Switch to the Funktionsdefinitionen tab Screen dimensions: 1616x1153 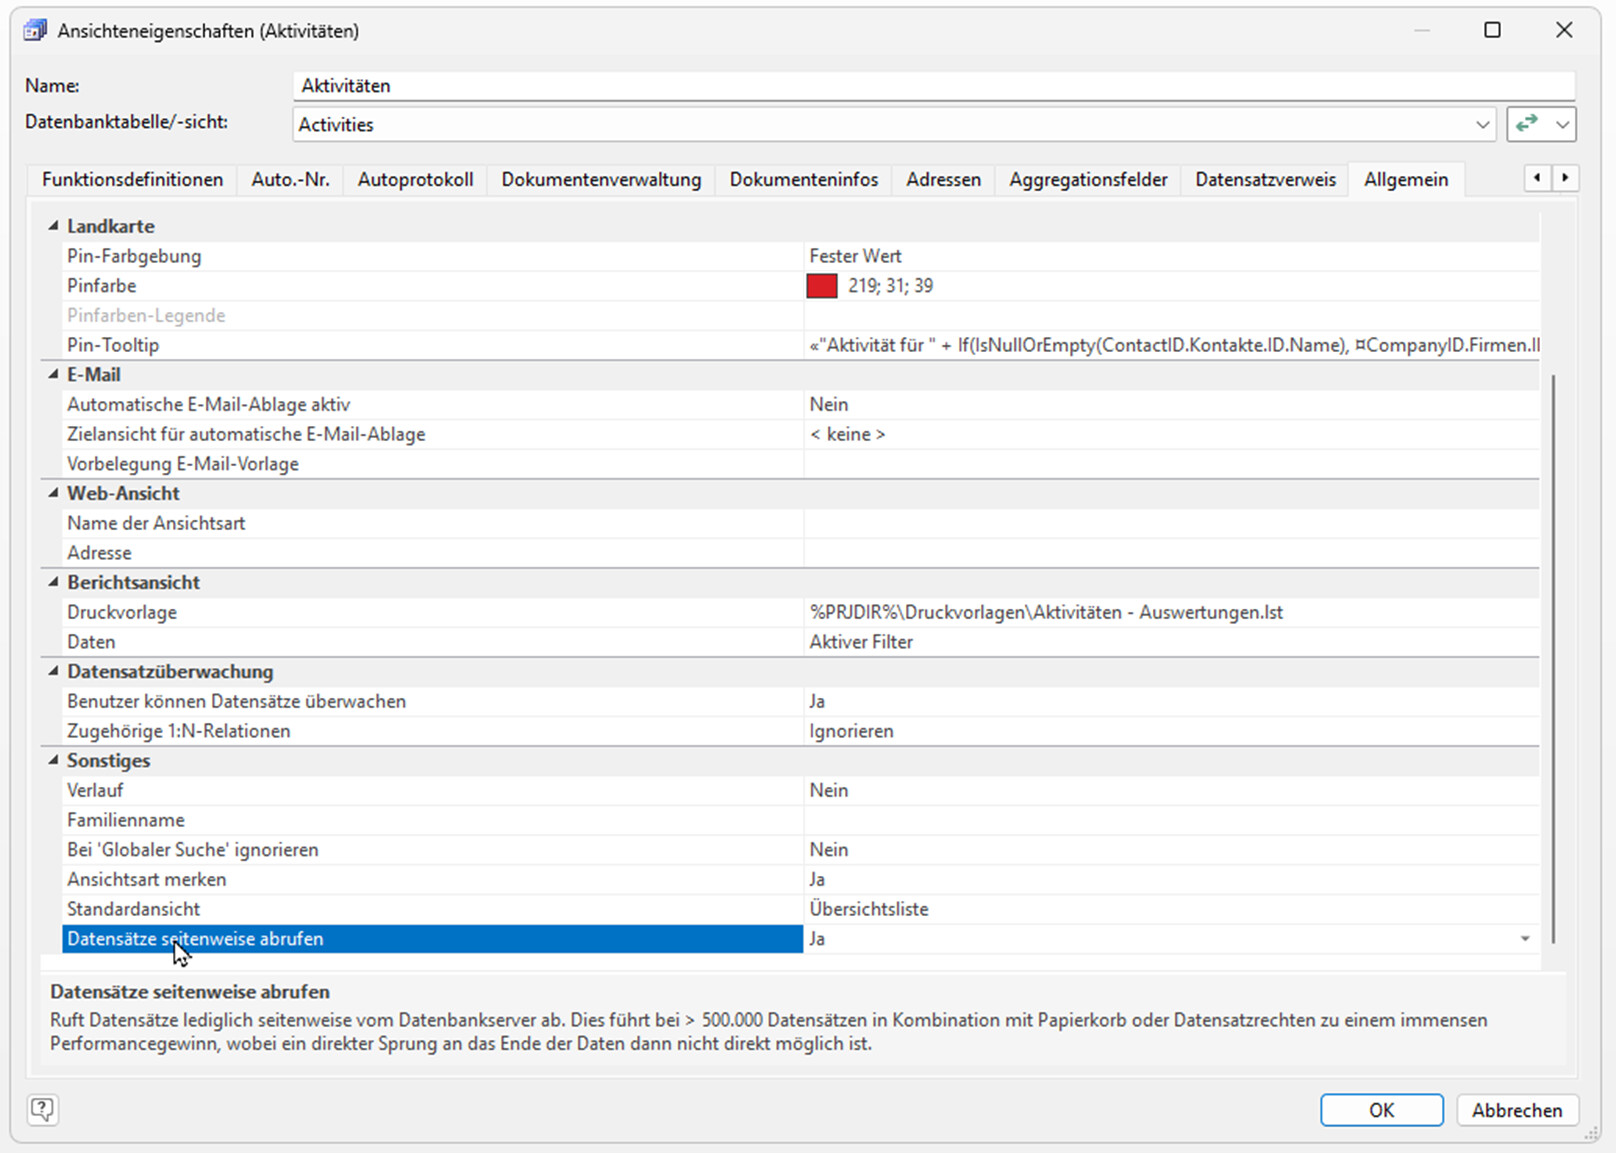[132, 179]
